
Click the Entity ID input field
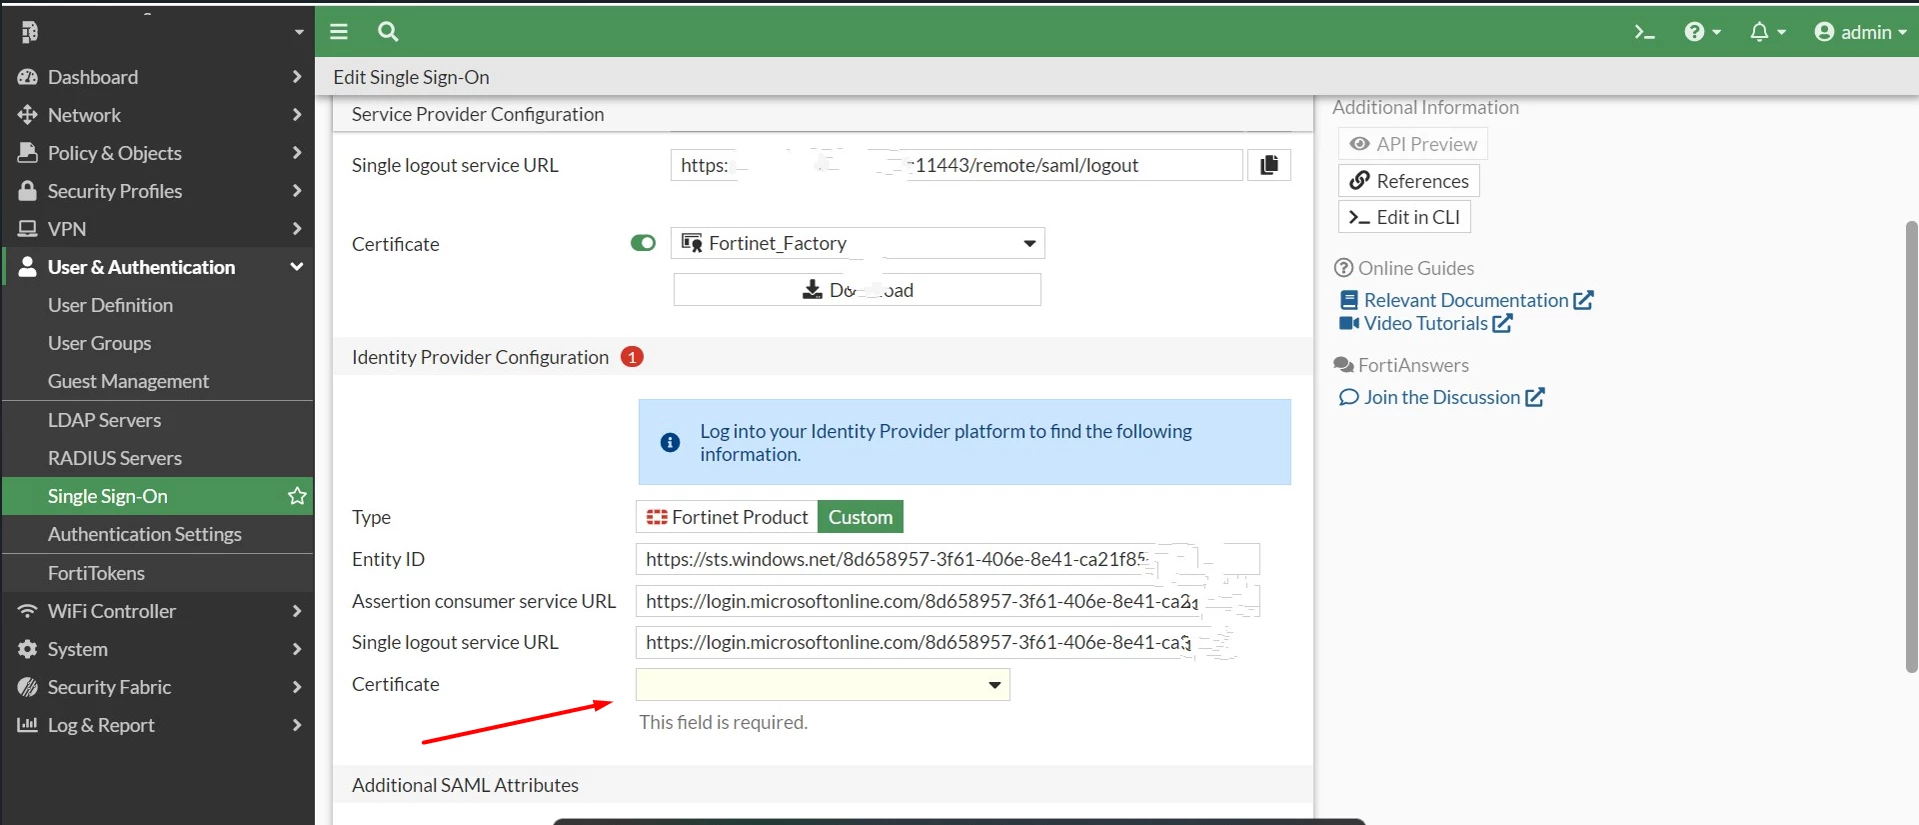[x=947, y=559]
